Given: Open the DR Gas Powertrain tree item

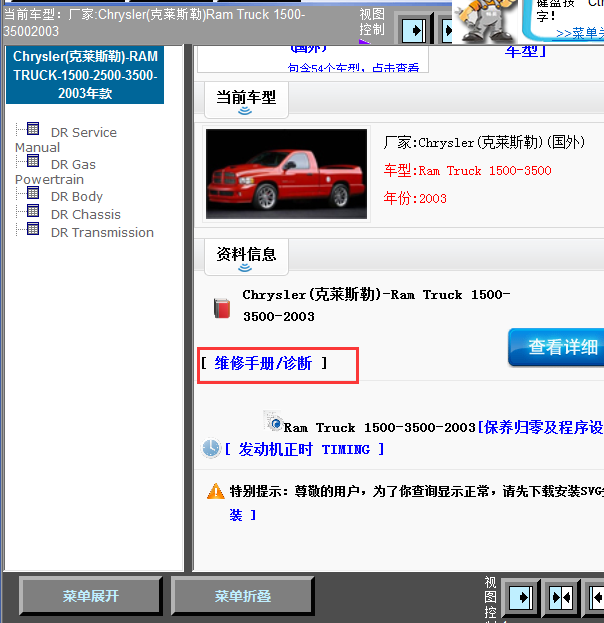Looking at the screenshot, I should [56, 172].
